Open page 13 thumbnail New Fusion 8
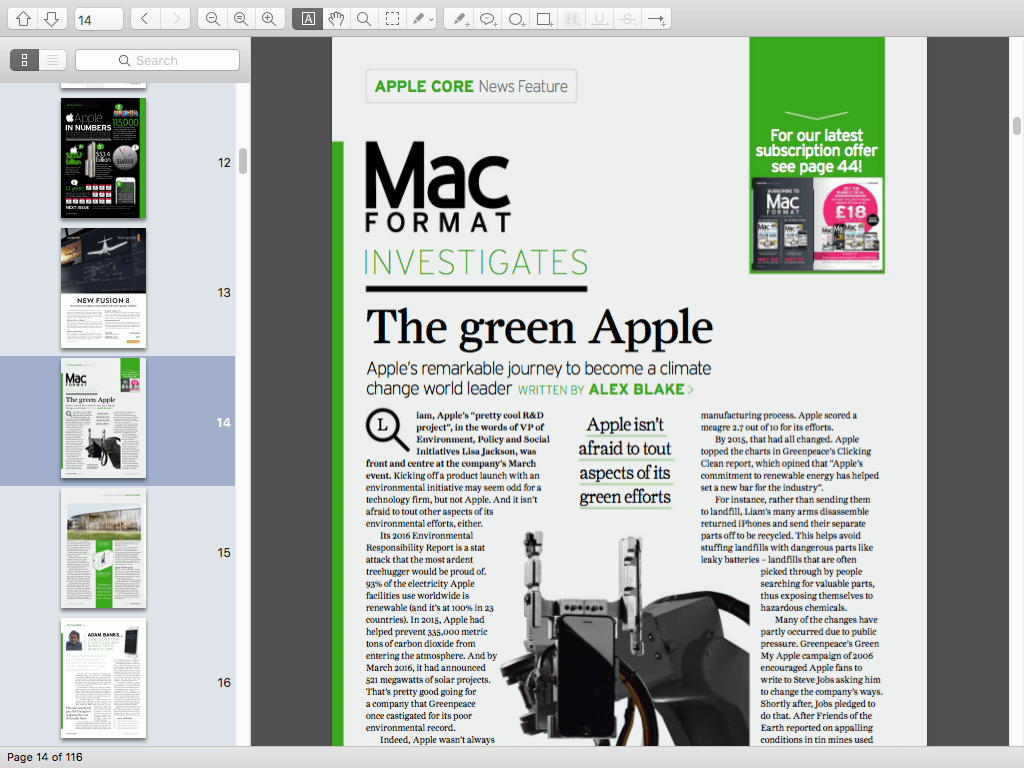1024x768 pixels. [103, 288]
